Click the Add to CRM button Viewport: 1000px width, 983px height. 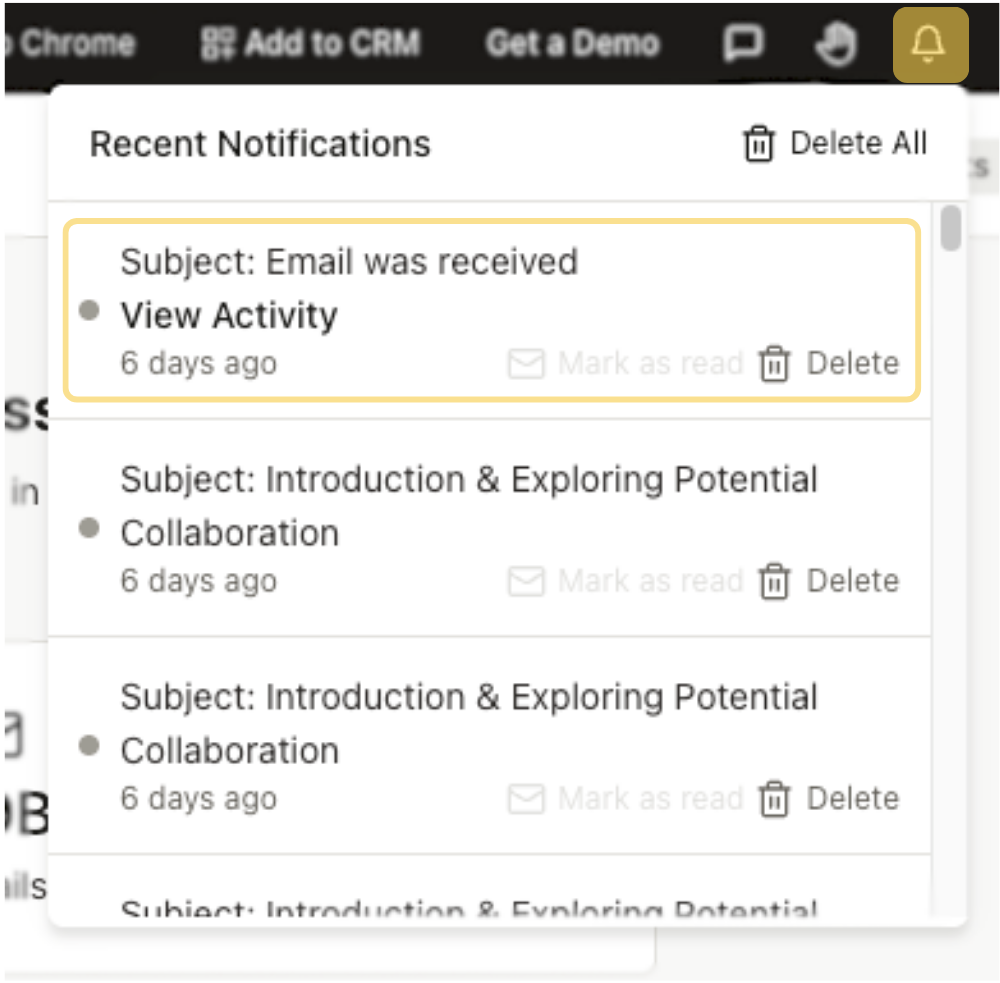pos(311,43)
